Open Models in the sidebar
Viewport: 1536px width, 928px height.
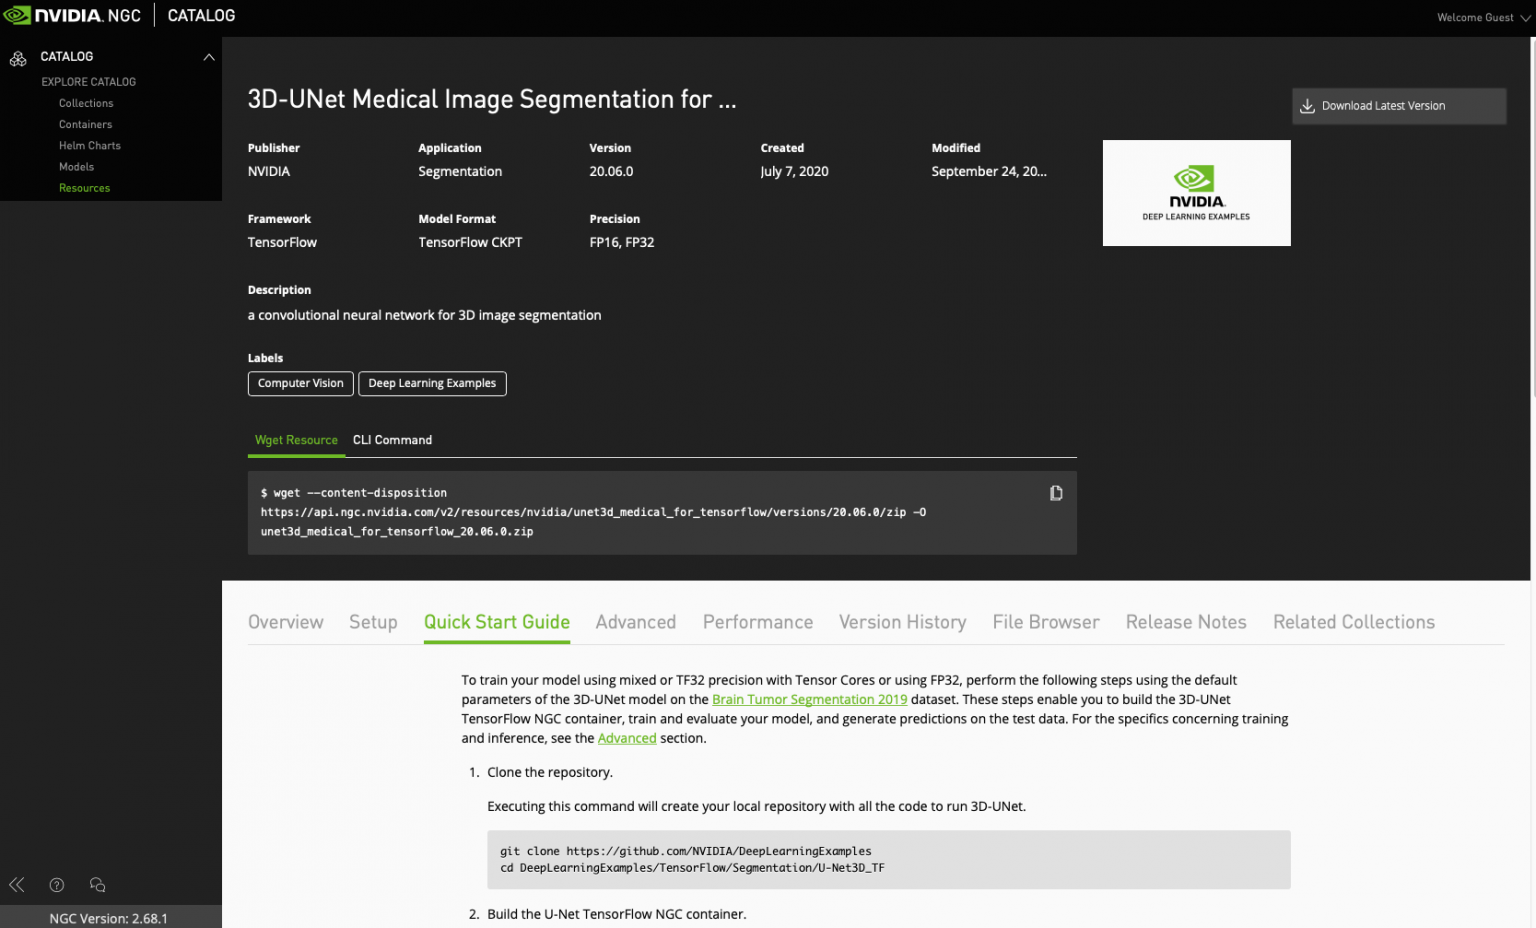[76, 166]
